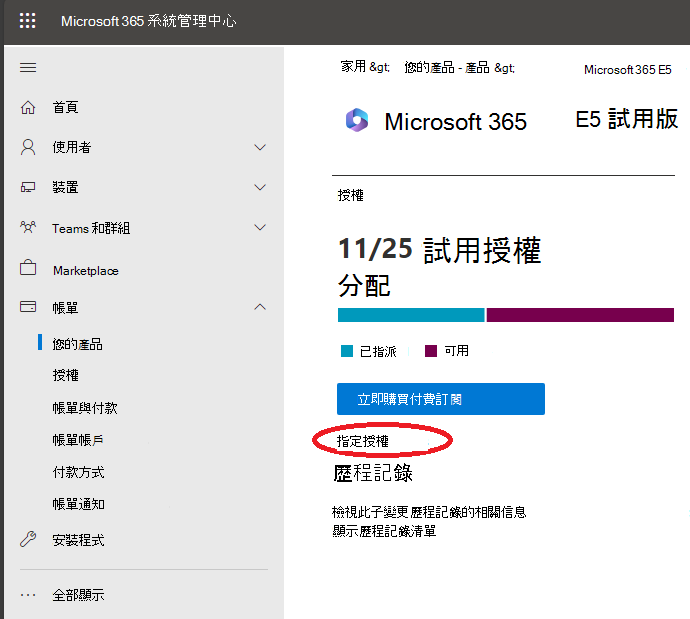690x619 pixels.
Task: Click the Microsoft 365 product logo
Action: click(x=357, y=120)
